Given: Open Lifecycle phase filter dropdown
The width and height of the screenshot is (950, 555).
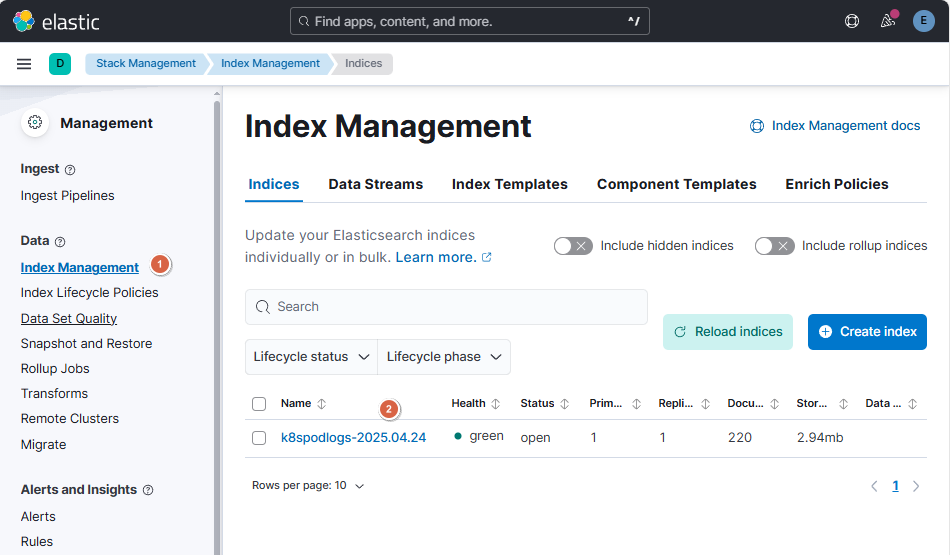Looking at the screenshot, I should pos(444,357).
